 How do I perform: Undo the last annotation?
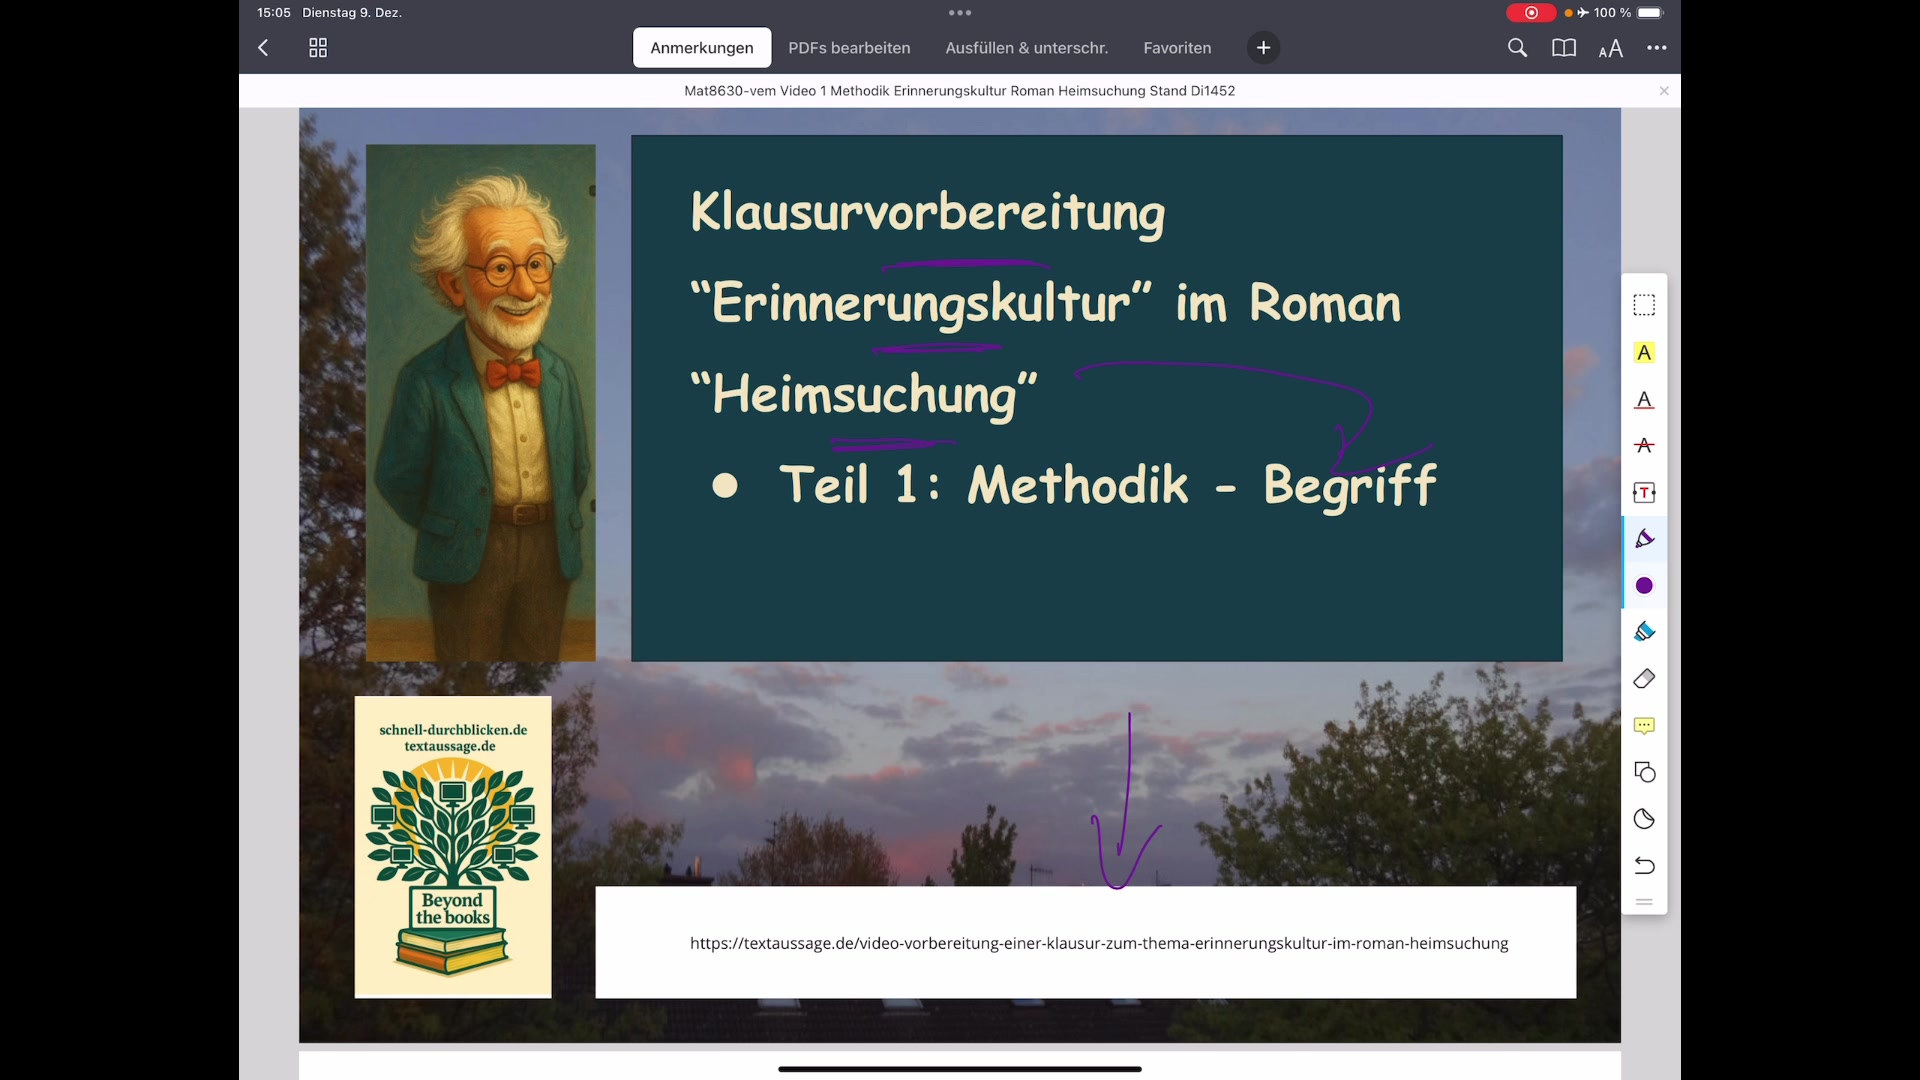tap(1644, 866)
